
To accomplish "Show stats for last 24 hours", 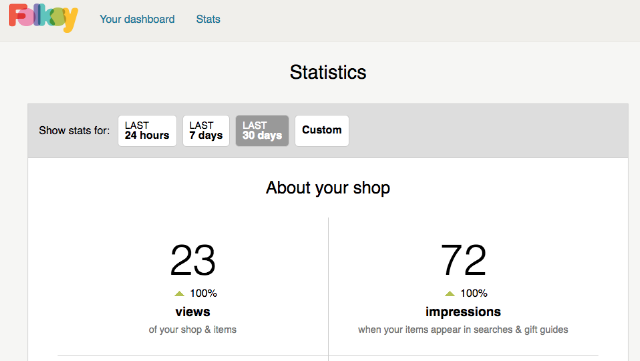I will click(x=147, y=131).
